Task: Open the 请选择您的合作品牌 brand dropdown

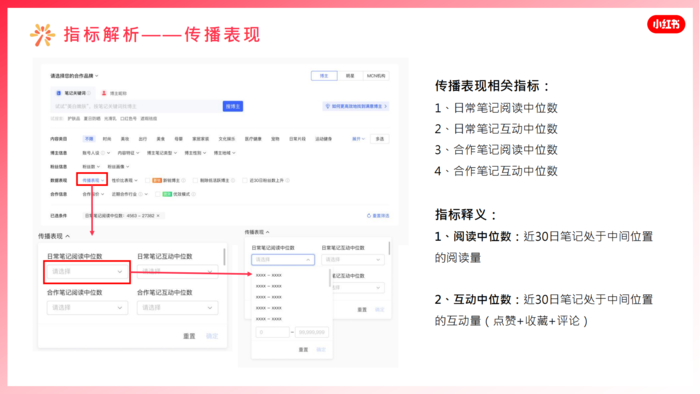Action: click(74, 76)
